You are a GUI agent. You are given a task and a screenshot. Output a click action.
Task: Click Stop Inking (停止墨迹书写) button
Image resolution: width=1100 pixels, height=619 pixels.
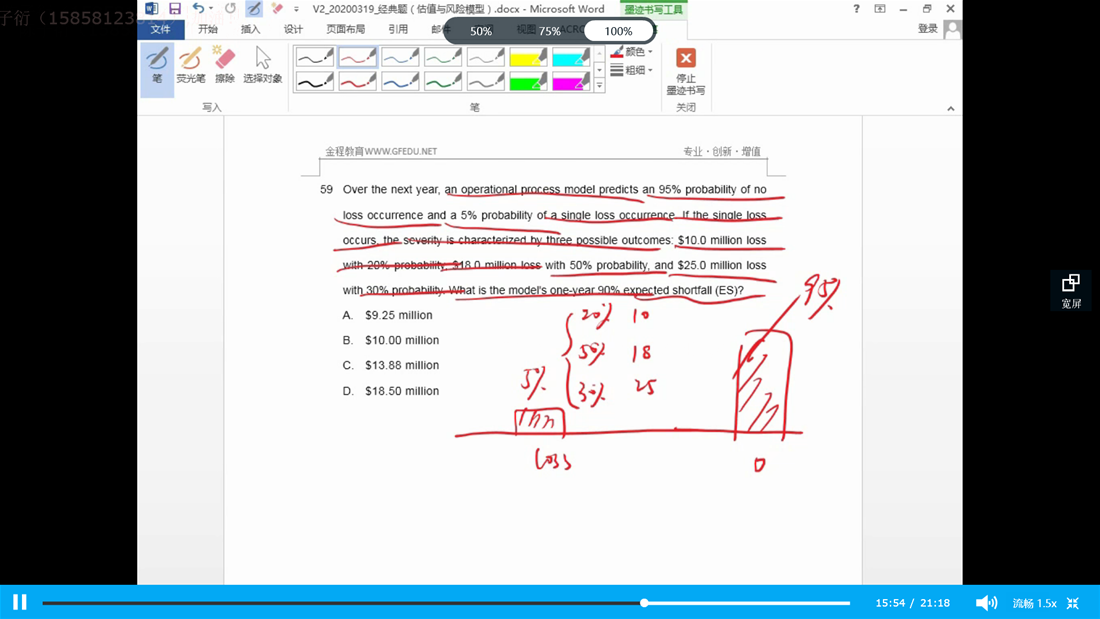pos(686,69)
